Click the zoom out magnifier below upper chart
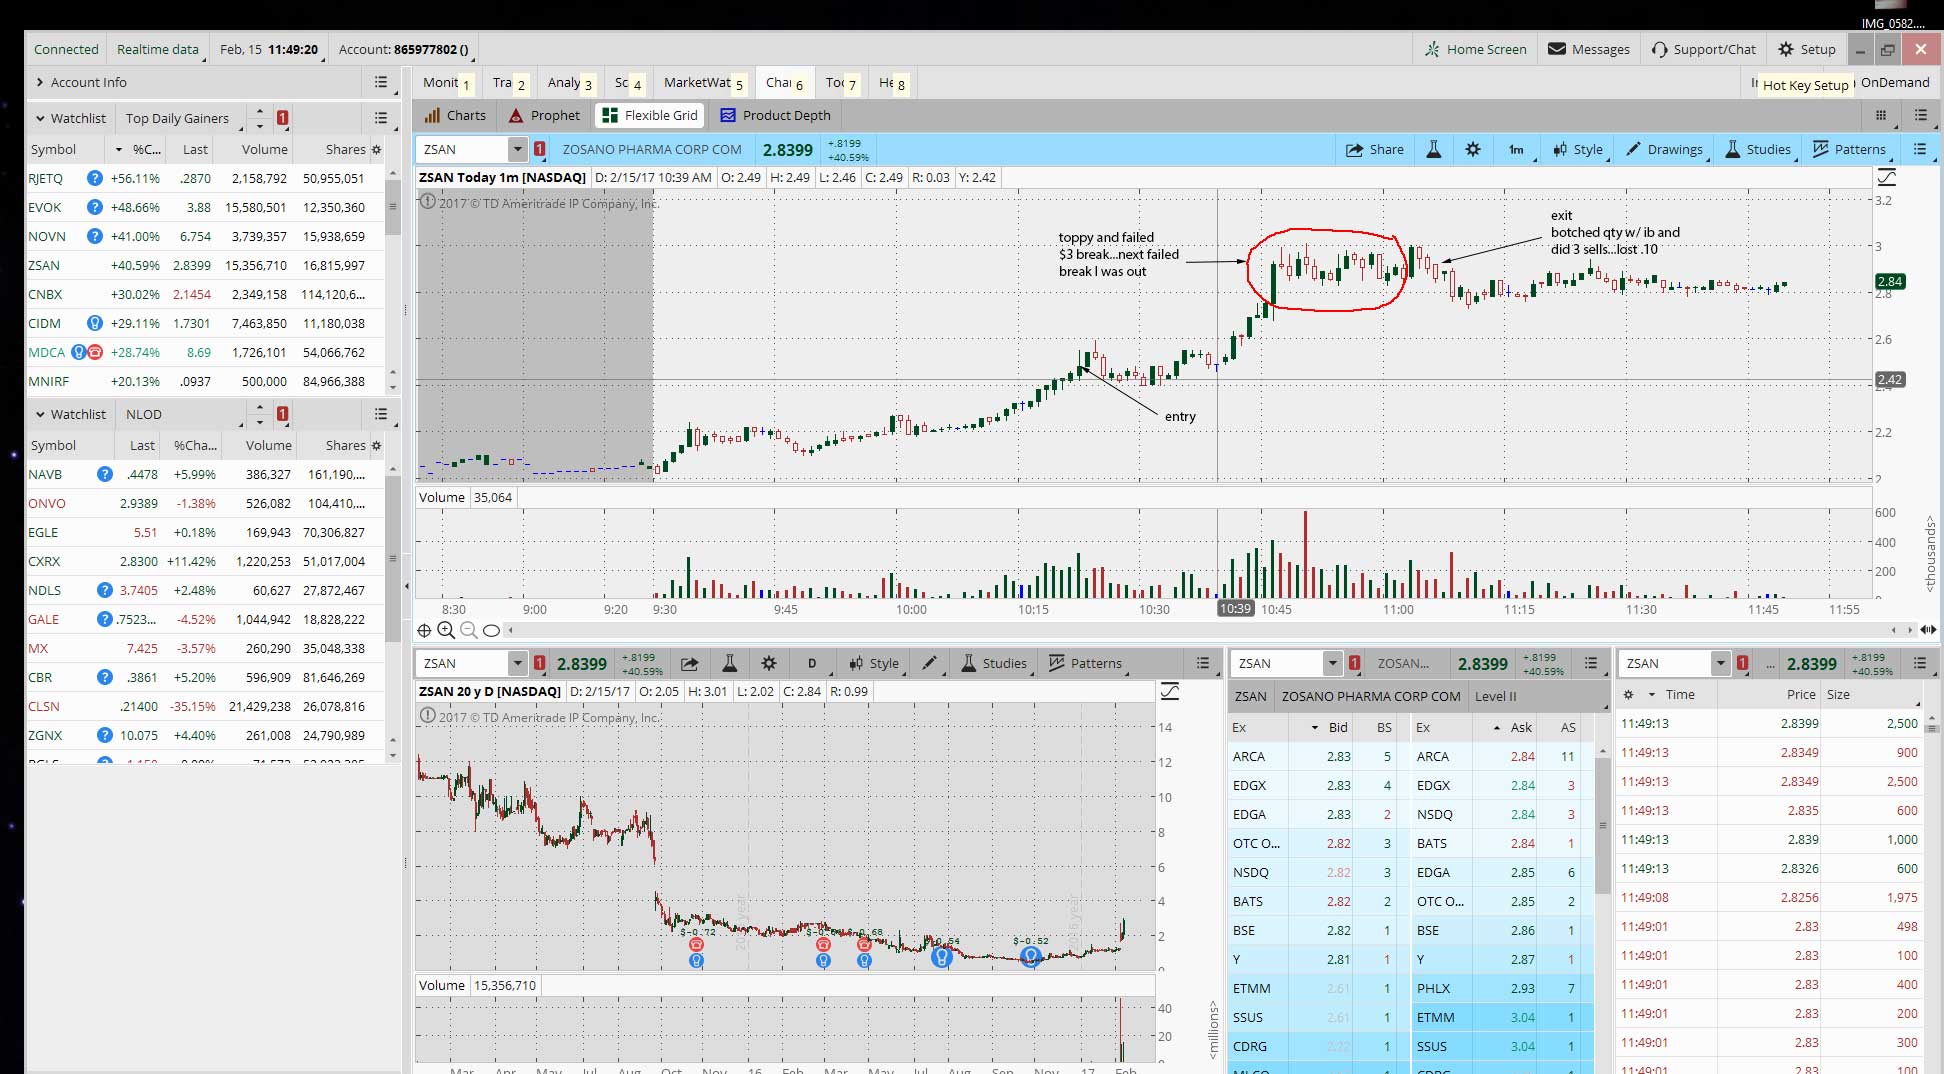The height and width of the screenshot is (1074, 1944). tap(468, 630)
